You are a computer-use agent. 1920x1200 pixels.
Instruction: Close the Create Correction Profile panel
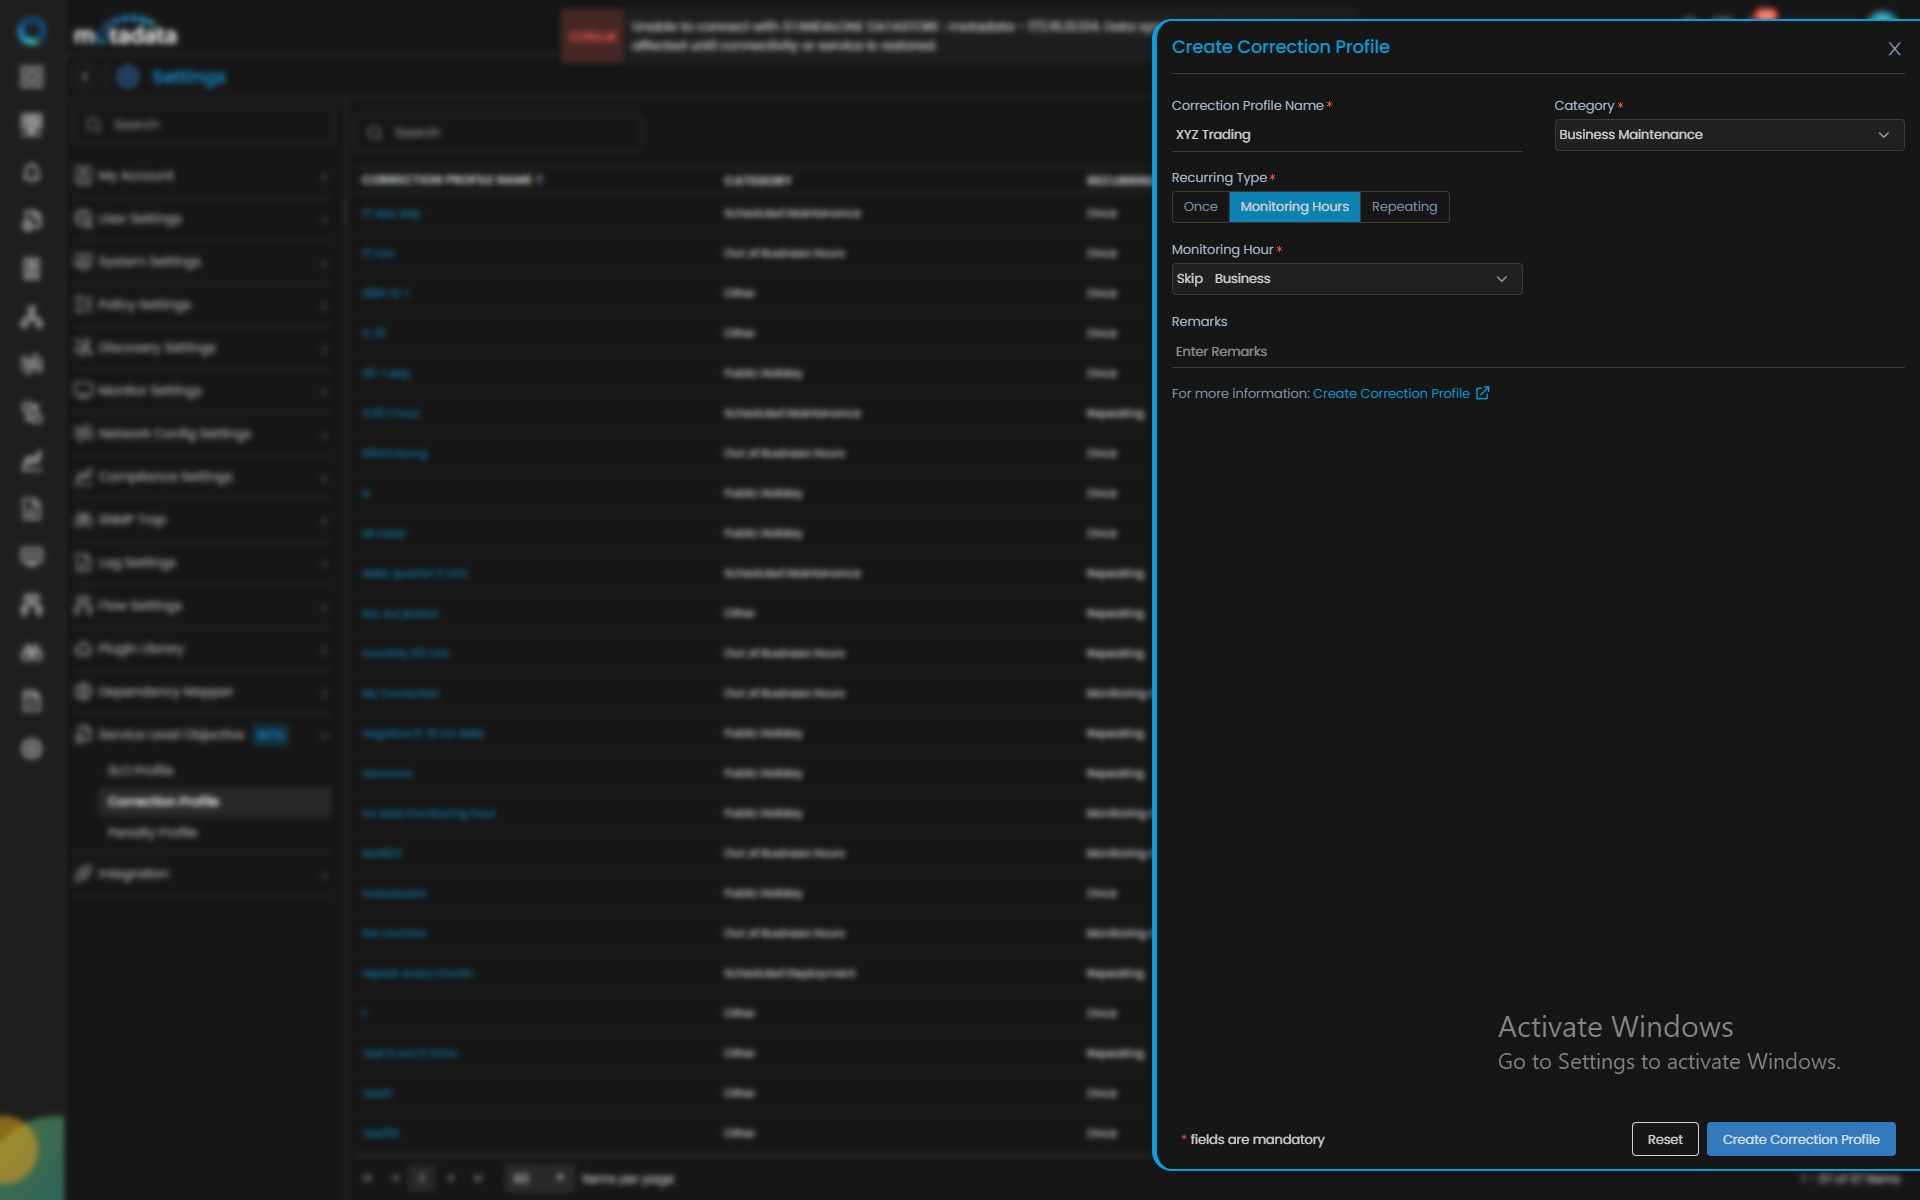(1894, 49)
